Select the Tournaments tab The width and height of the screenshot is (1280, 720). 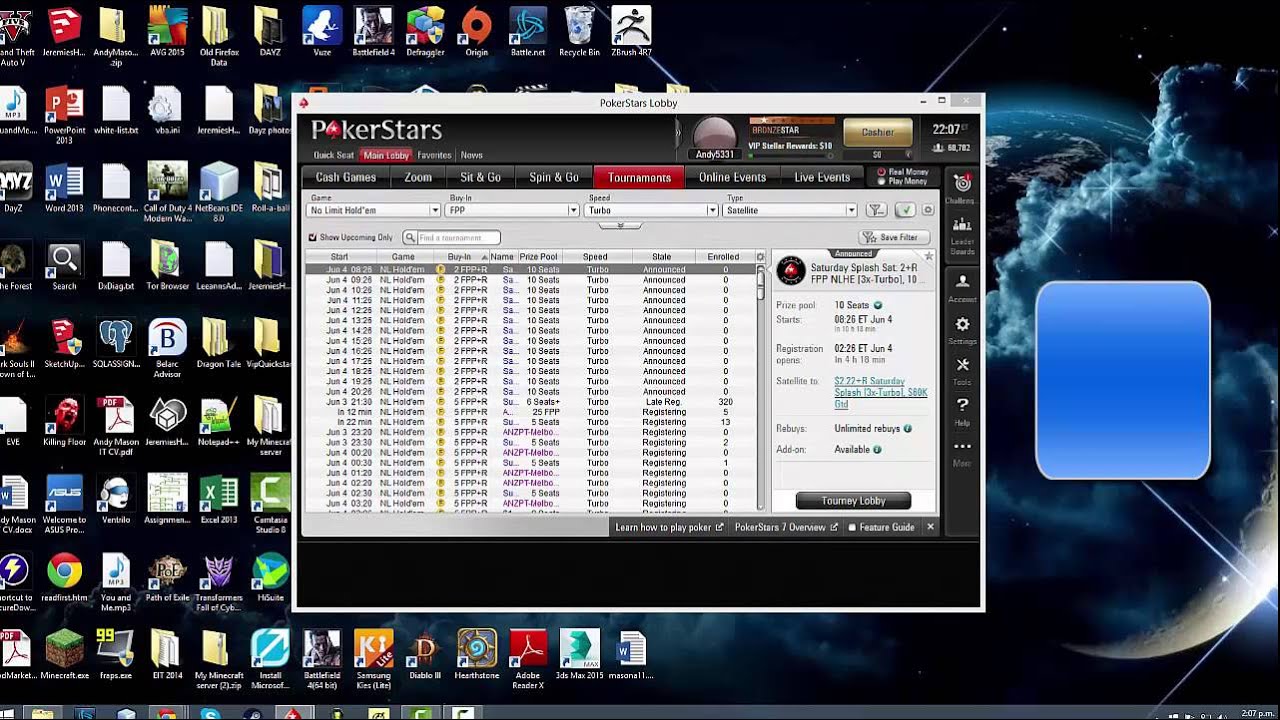pyautogui.click(x=639, y=177)
